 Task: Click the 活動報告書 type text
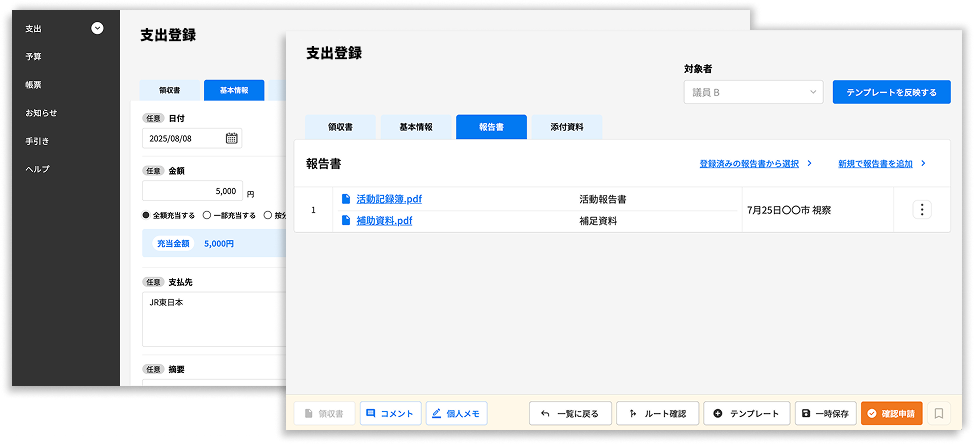coord(603,199)
